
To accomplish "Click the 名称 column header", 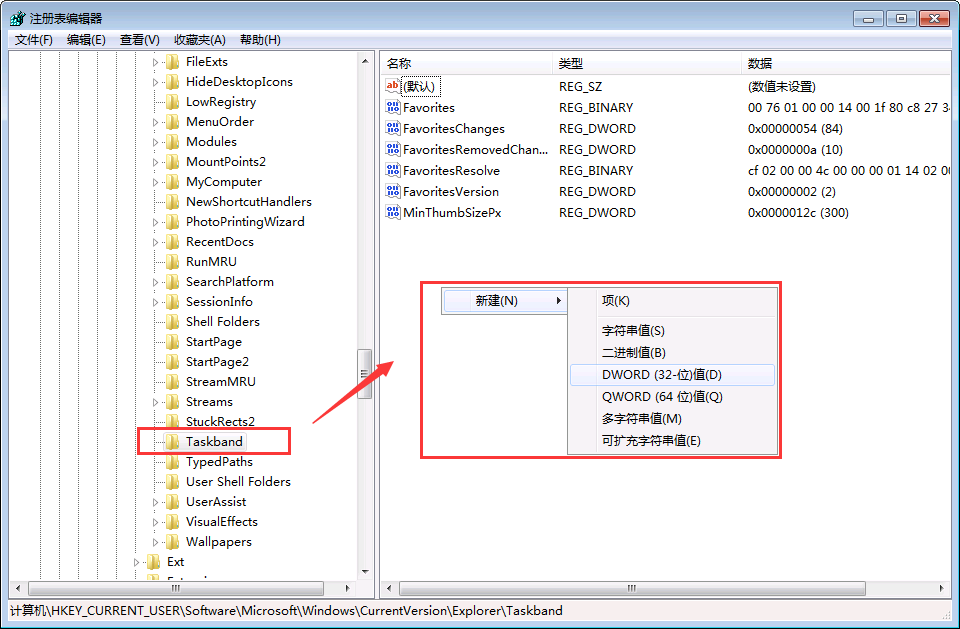I will click(x=400, y=63).
